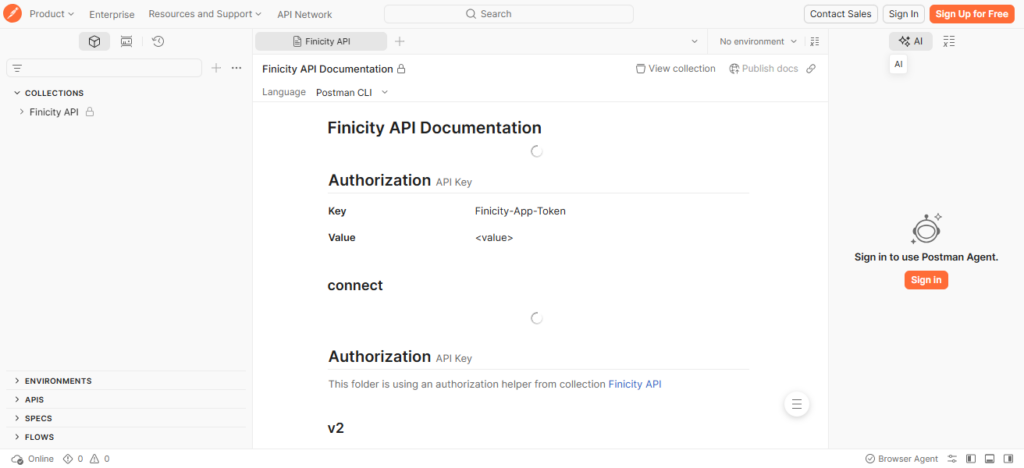Click Sign Up for Free
This screenshot has height=468, width=1024.
[972, 14]
